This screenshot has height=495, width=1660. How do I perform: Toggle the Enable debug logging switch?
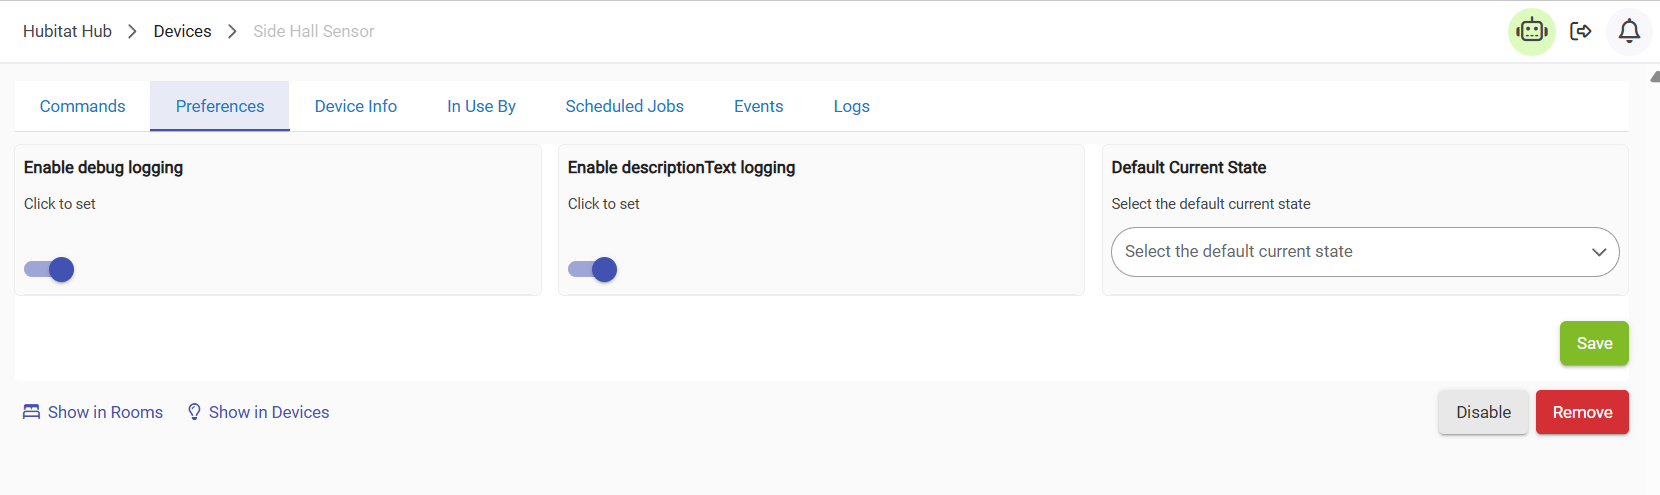(50, 269)
